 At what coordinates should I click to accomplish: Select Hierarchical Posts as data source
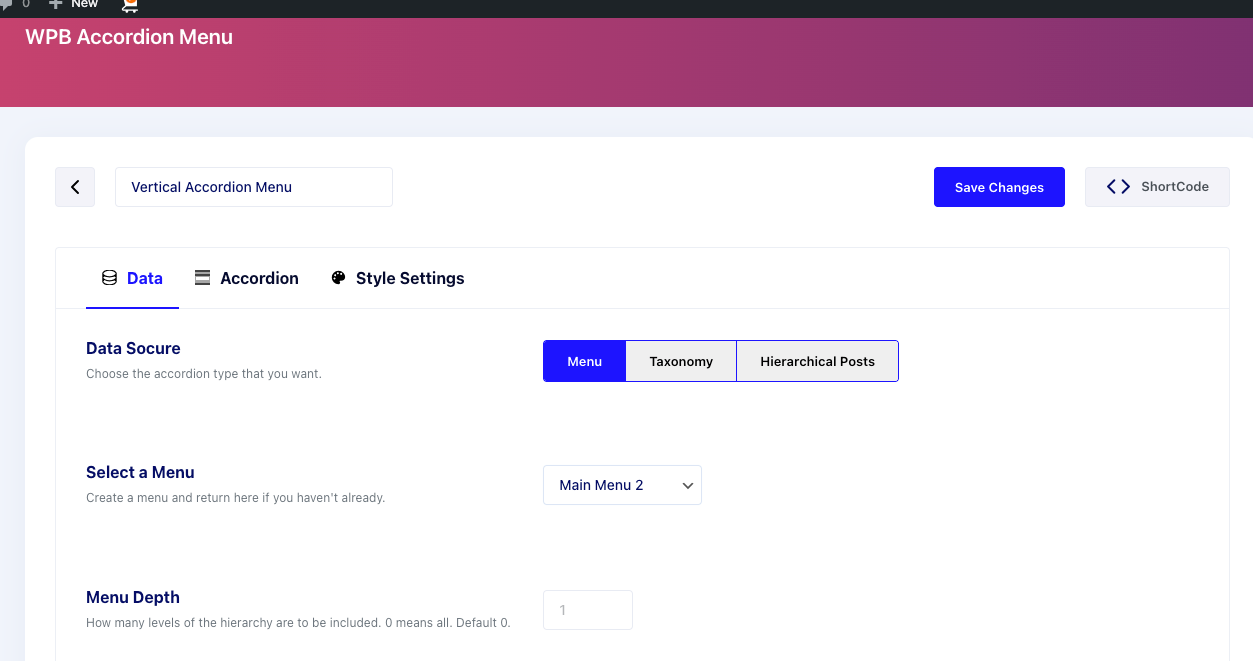pos(817,361)
